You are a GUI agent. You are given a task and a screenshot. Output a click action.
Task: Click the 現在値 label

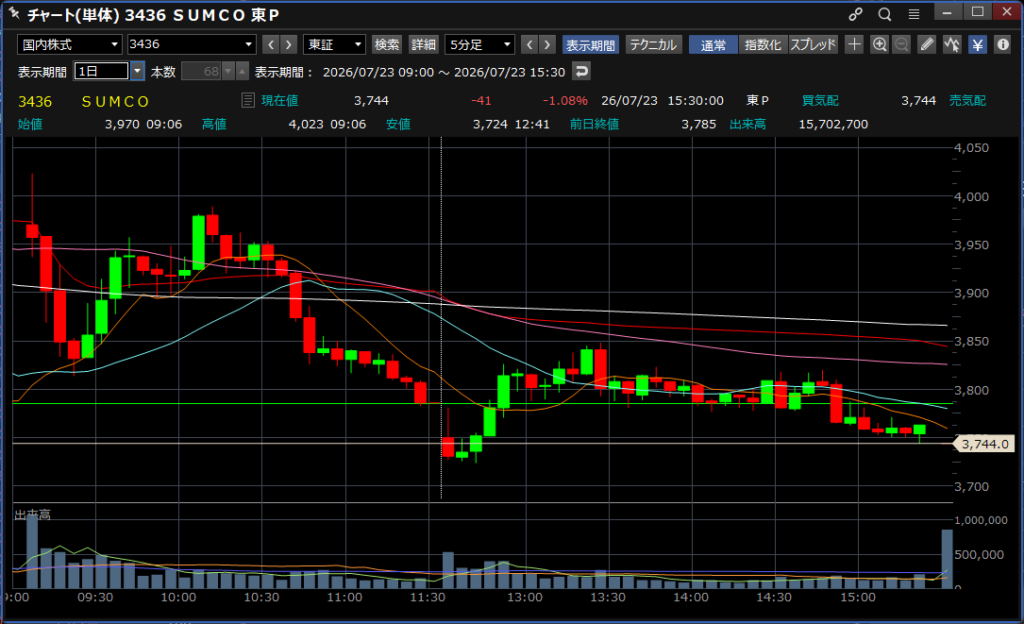tap(280, 101)
